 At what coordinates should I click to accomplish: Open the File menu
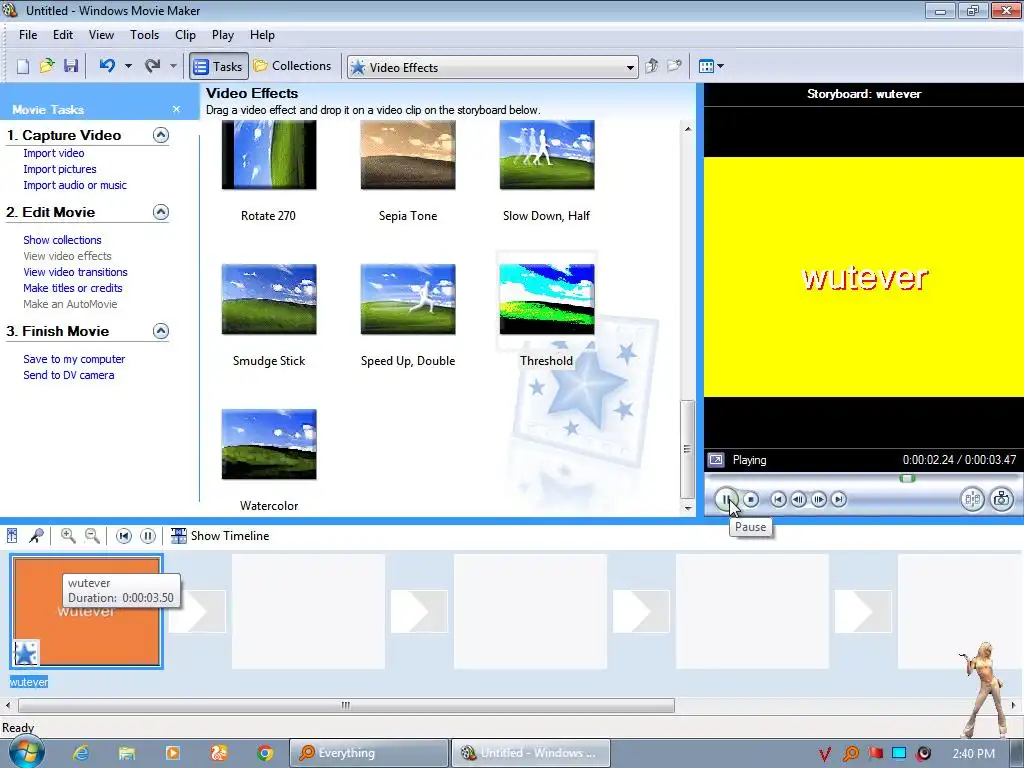[x=28, y=35]
